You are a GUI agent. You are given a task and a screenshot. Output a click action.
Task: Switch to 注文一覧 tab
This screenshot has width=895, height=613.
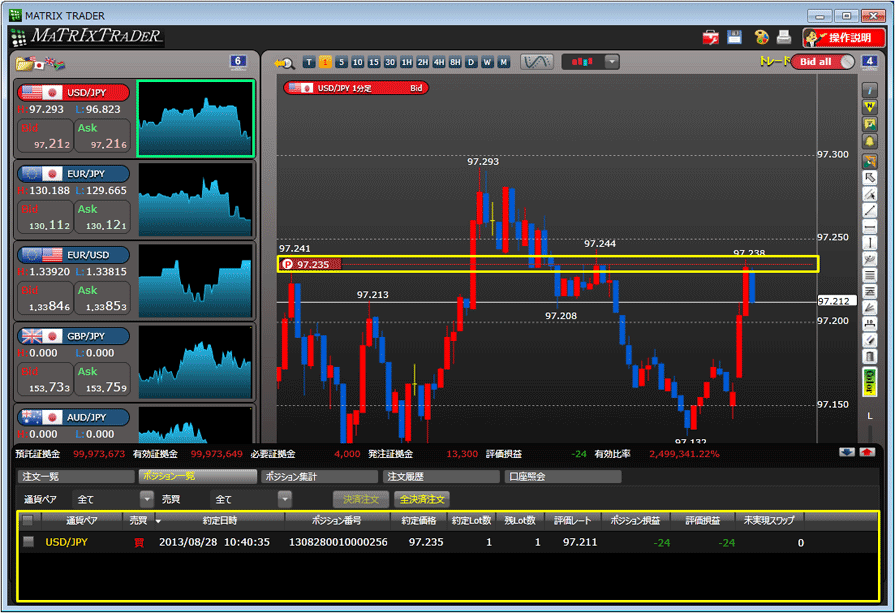click(76, 477)
